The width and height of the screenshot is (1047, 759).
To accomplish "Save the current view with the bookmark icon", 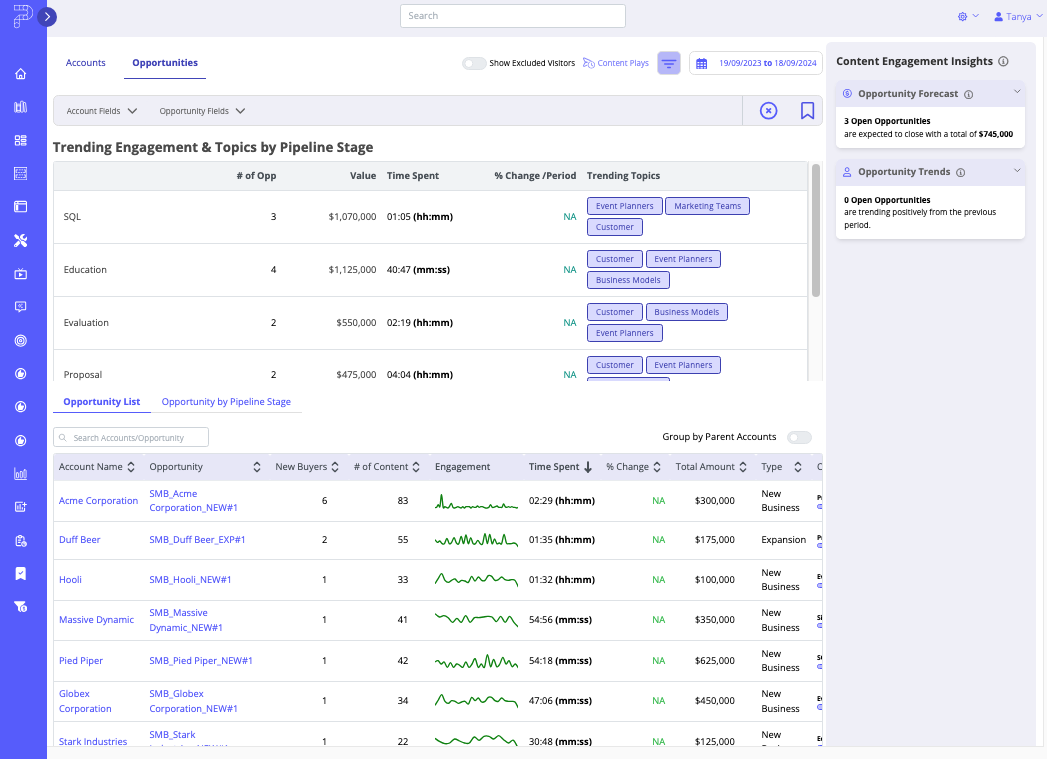I will click(808, 110).
